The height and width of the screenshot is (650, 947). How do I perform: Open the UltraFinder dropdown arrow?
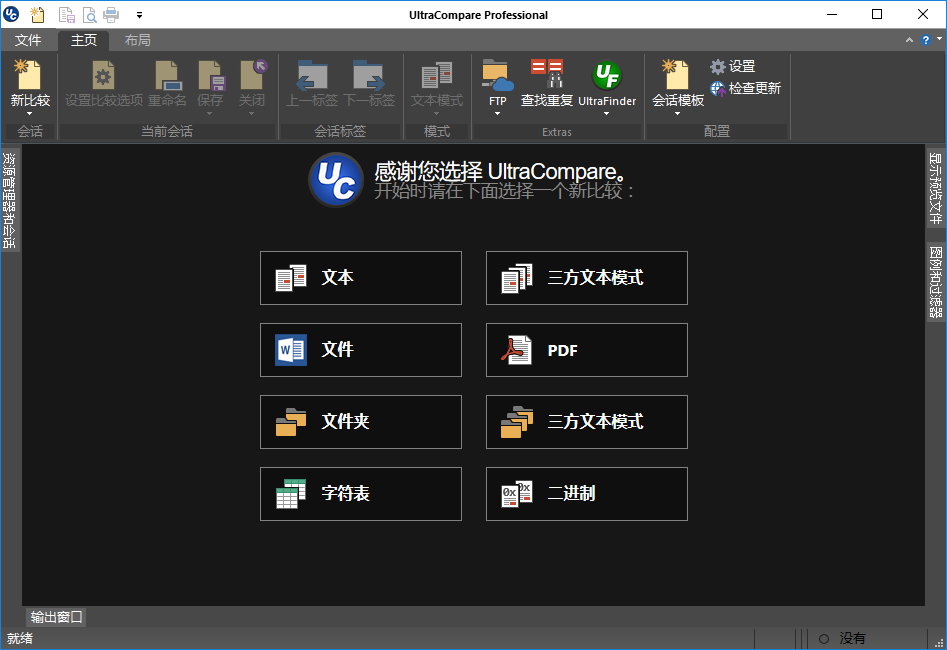(x=607, y=114)
